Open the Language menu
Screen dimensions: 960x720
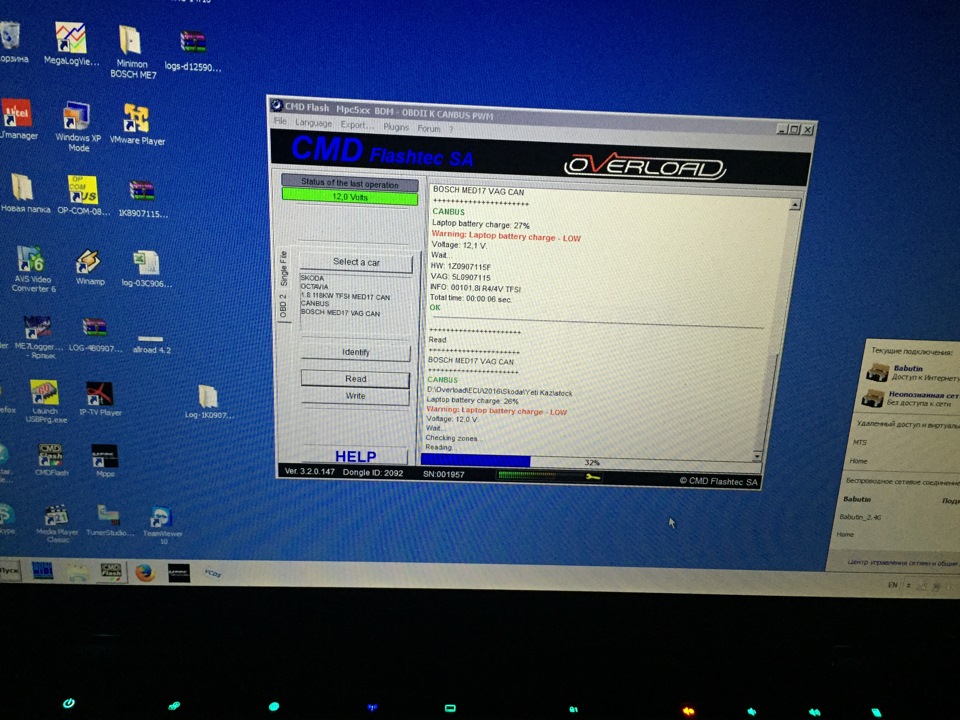click(x=313, y=123)
